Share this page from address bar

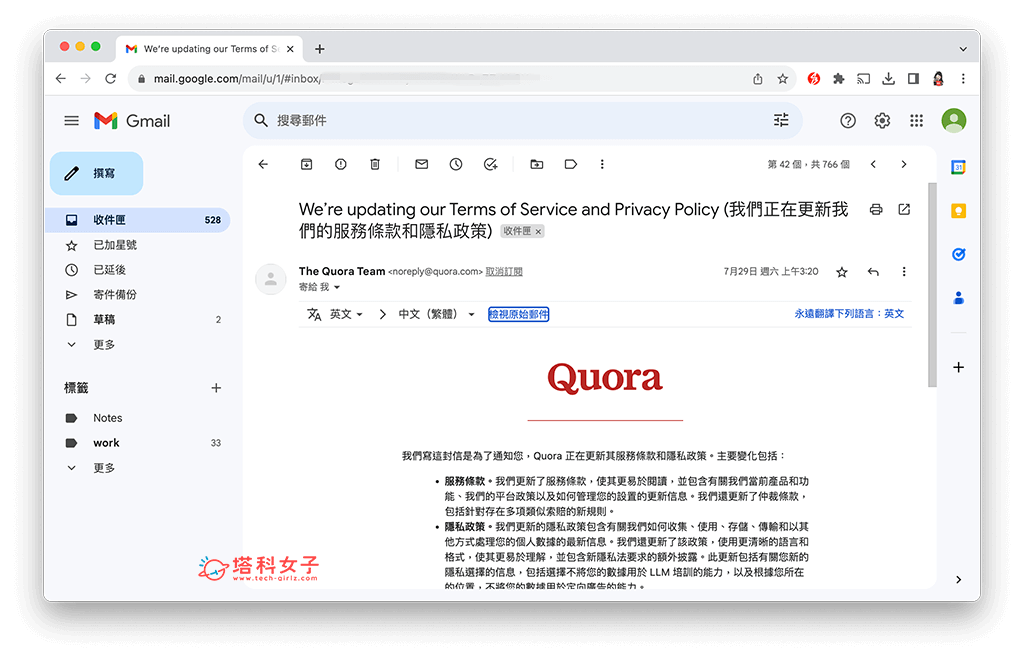tap(758, 79)
